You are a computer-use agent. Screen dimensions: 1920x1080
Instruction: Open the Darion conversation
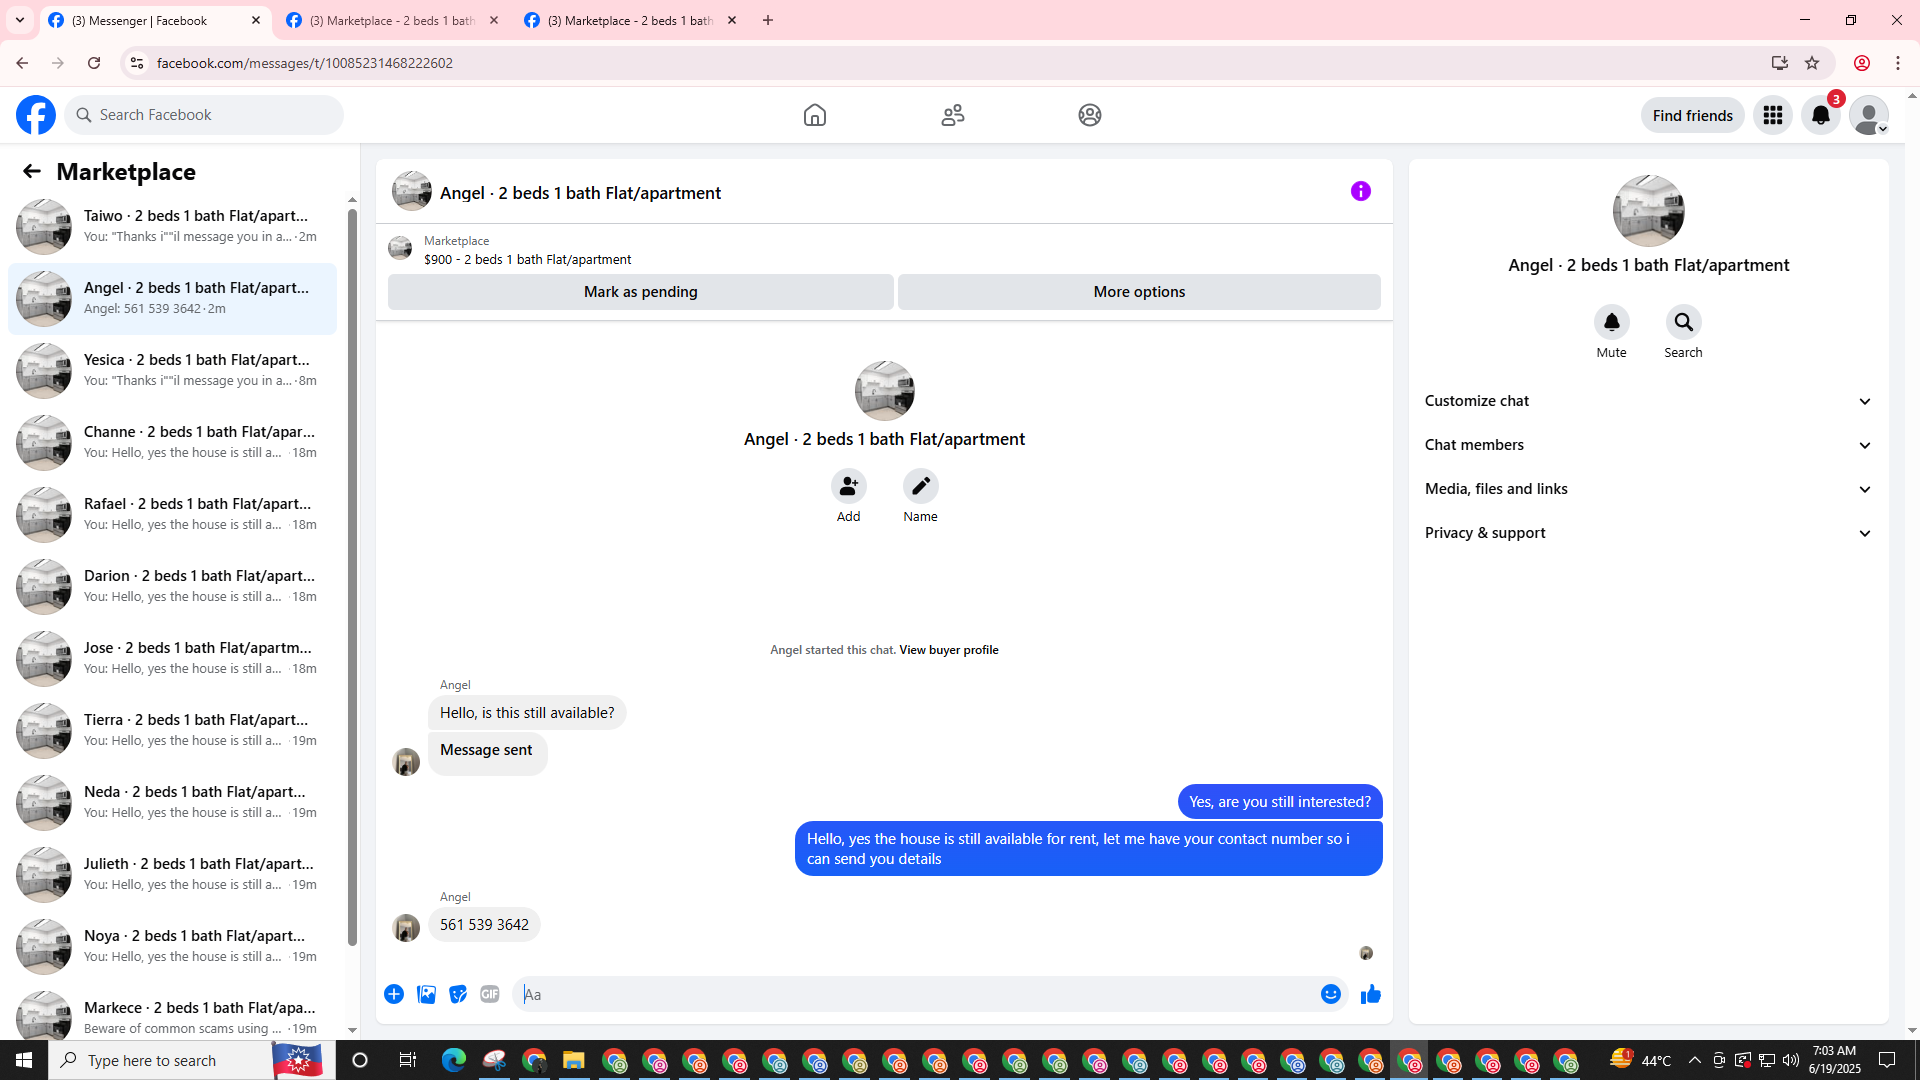click(172, 586)
